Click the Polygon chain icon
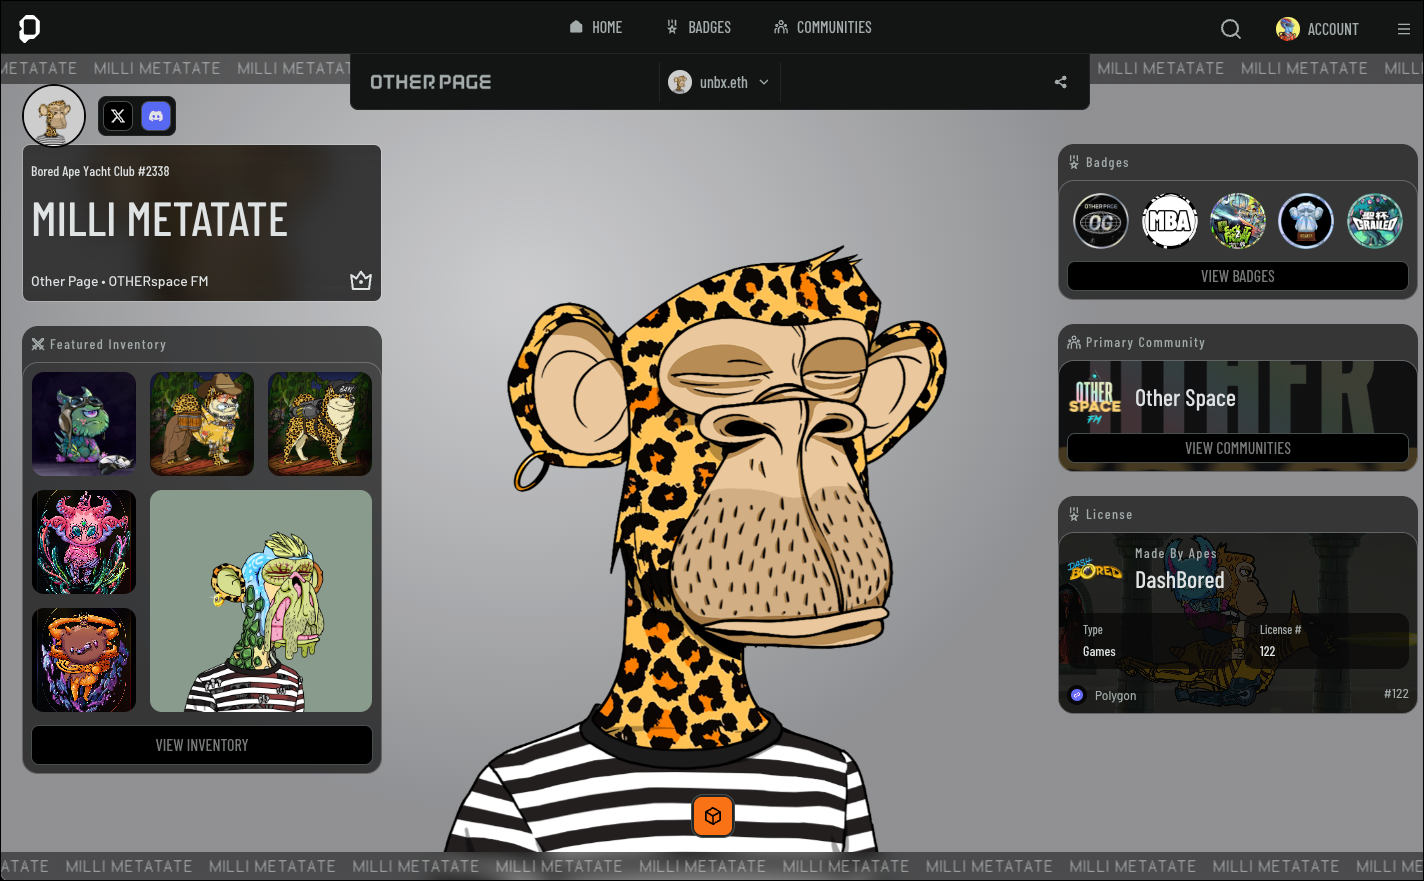1424x881 pixels. (1077, 695)
